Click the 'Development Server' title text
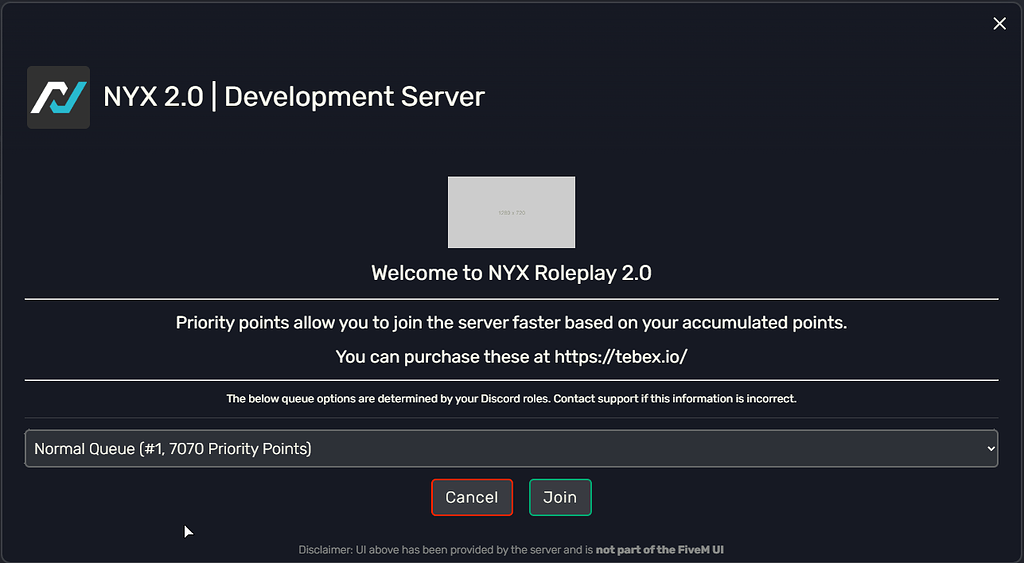The image size is (1024, 563). click(x=355, y=97)
